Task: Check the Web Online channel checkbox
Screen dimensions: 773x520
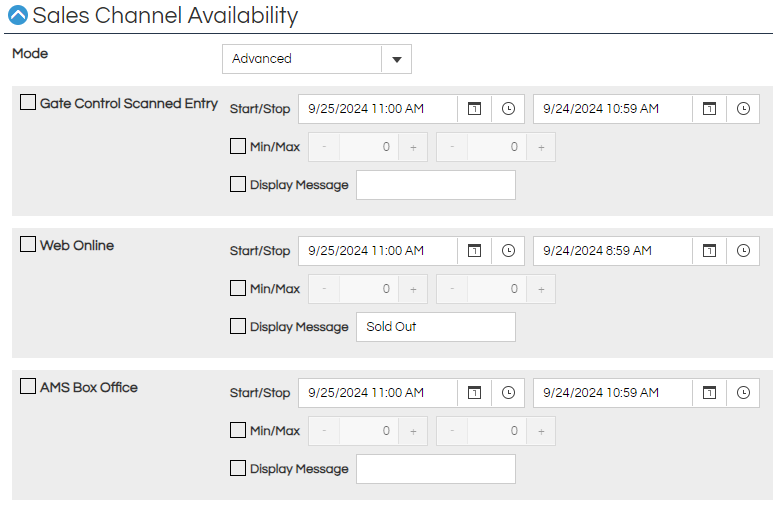Action: (28, 245)
